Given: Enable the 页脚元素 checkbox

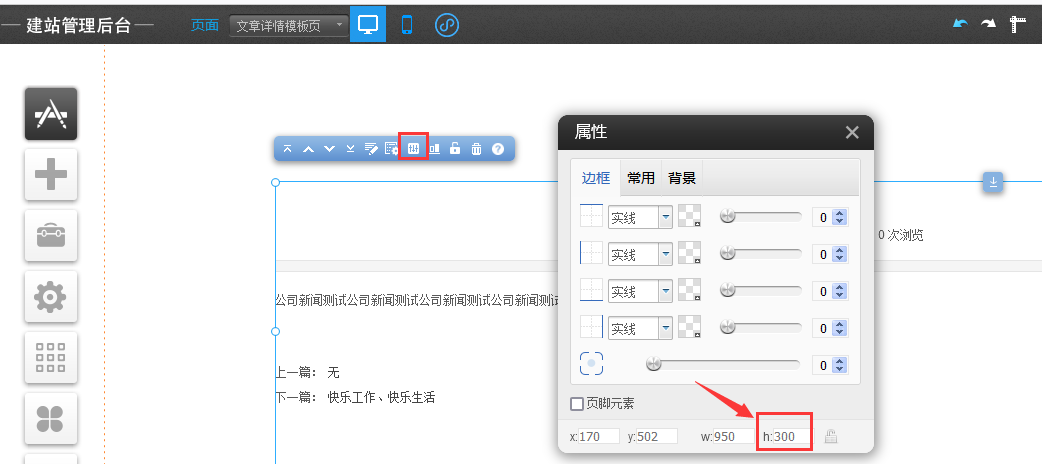Looking at the screenshot, I should tap(576, 404).
